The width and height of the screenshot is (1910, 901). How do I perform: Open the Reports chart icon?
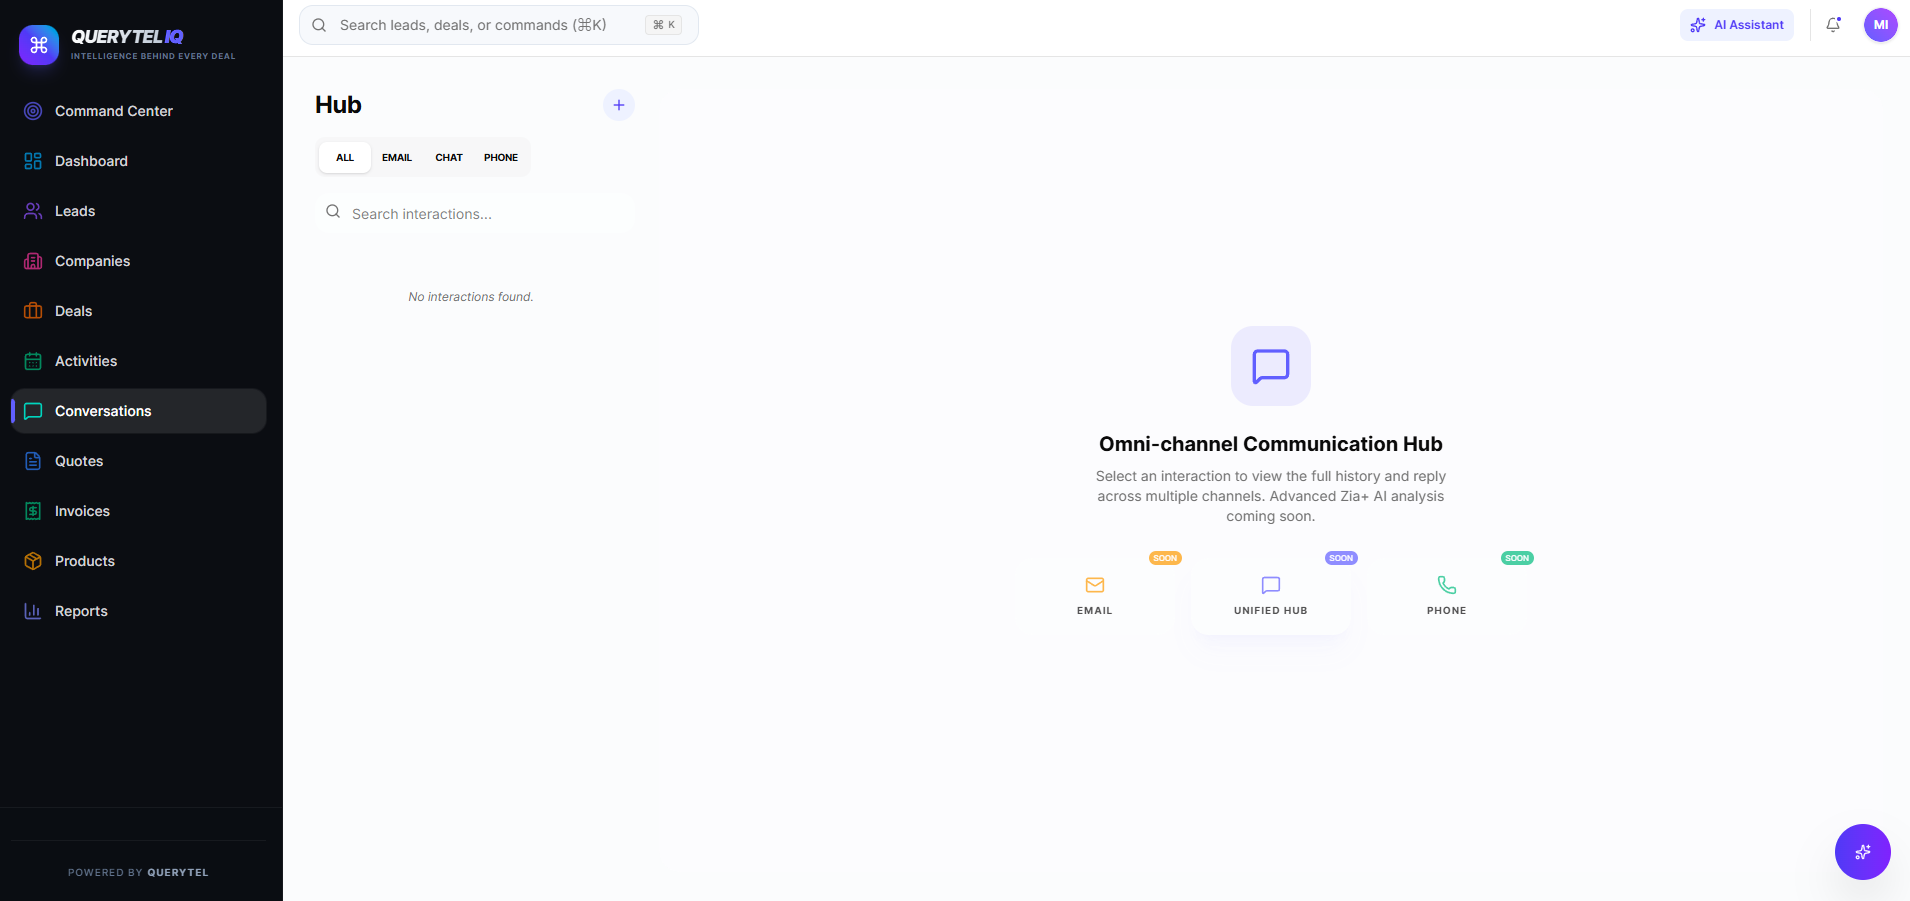33,610
